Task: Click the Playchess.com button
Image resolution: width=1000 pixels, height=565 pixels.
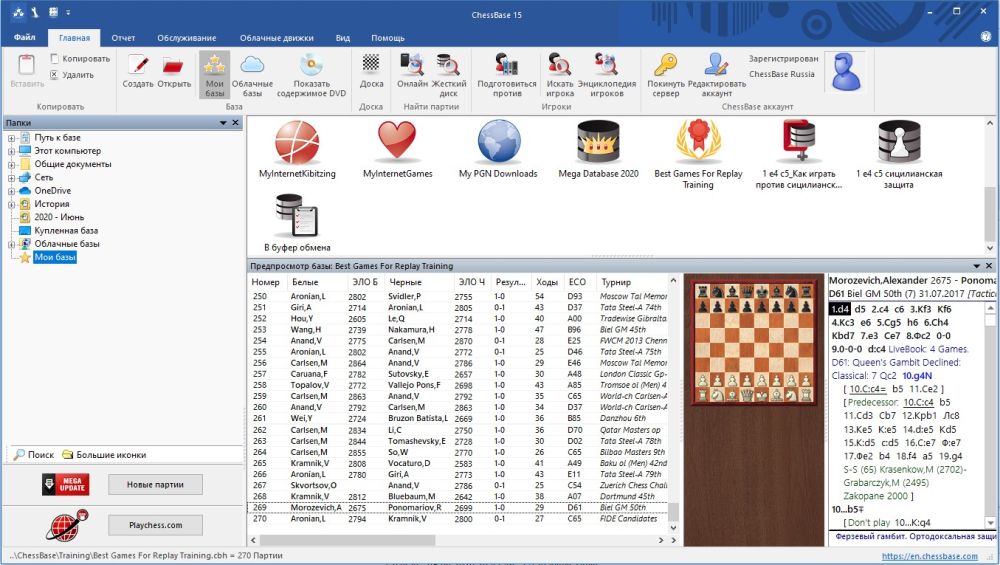Action: click(155, 525)
